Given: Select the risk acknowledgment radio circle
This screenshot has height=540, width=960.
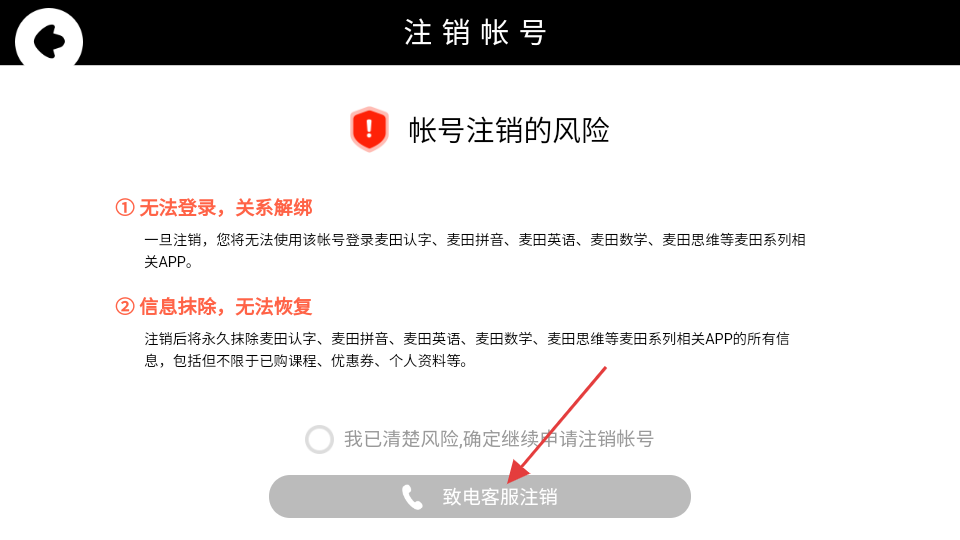Looking at the screenshot, I should tap(319, 439).
